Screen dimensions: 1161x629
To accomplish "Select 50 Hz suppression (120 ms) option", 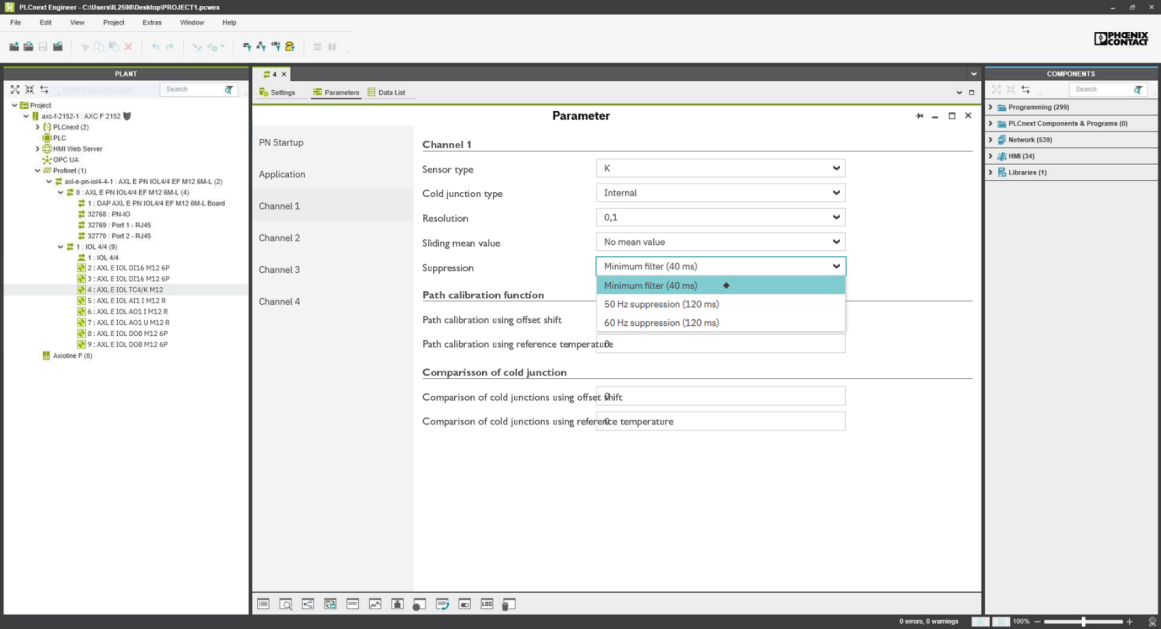I will point(661,304).
